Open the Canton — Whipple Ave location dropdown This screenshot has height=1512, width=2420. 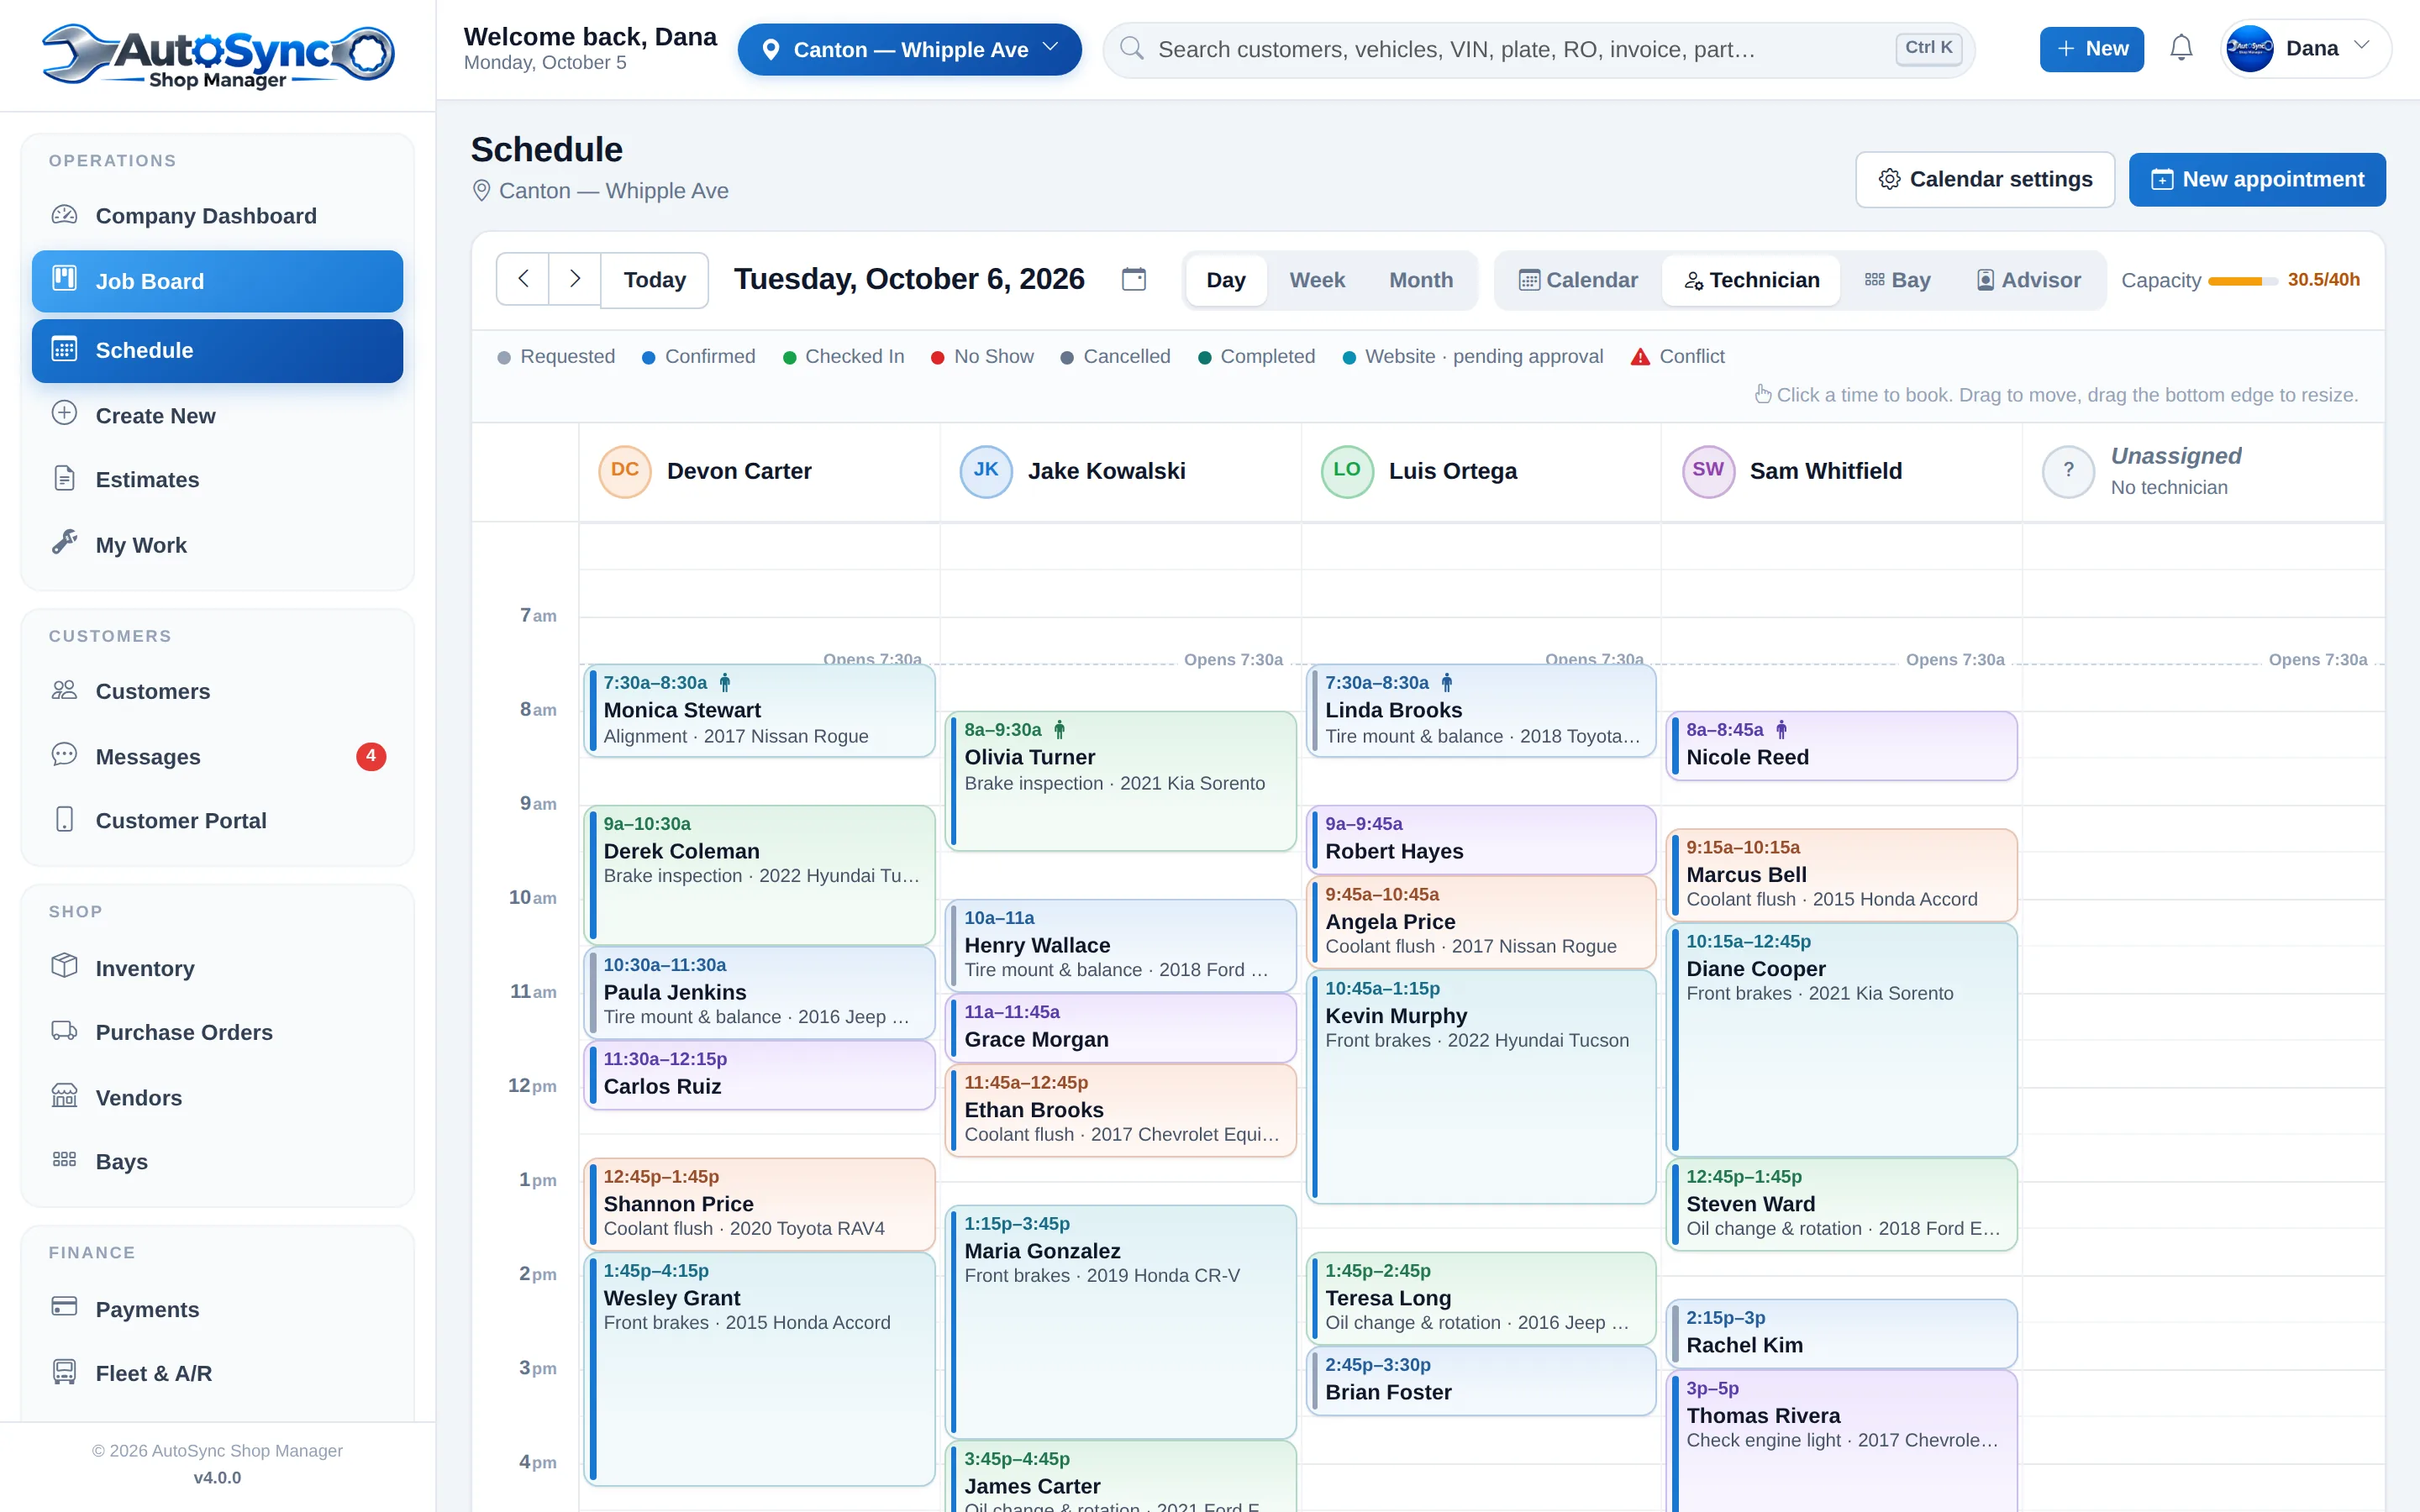[x=909, y=49]
